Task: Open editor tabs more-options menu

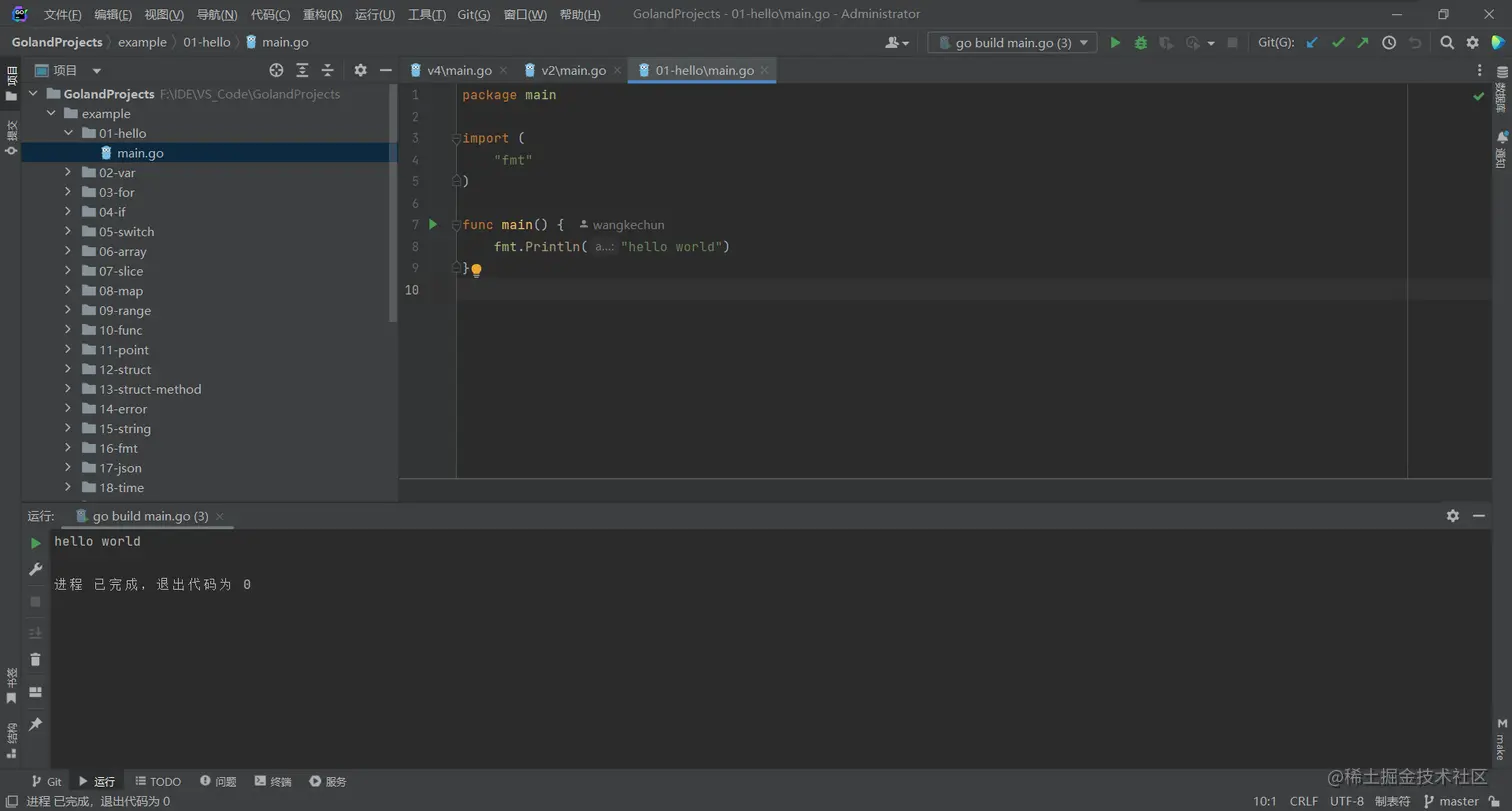Action: [1480, 70]
